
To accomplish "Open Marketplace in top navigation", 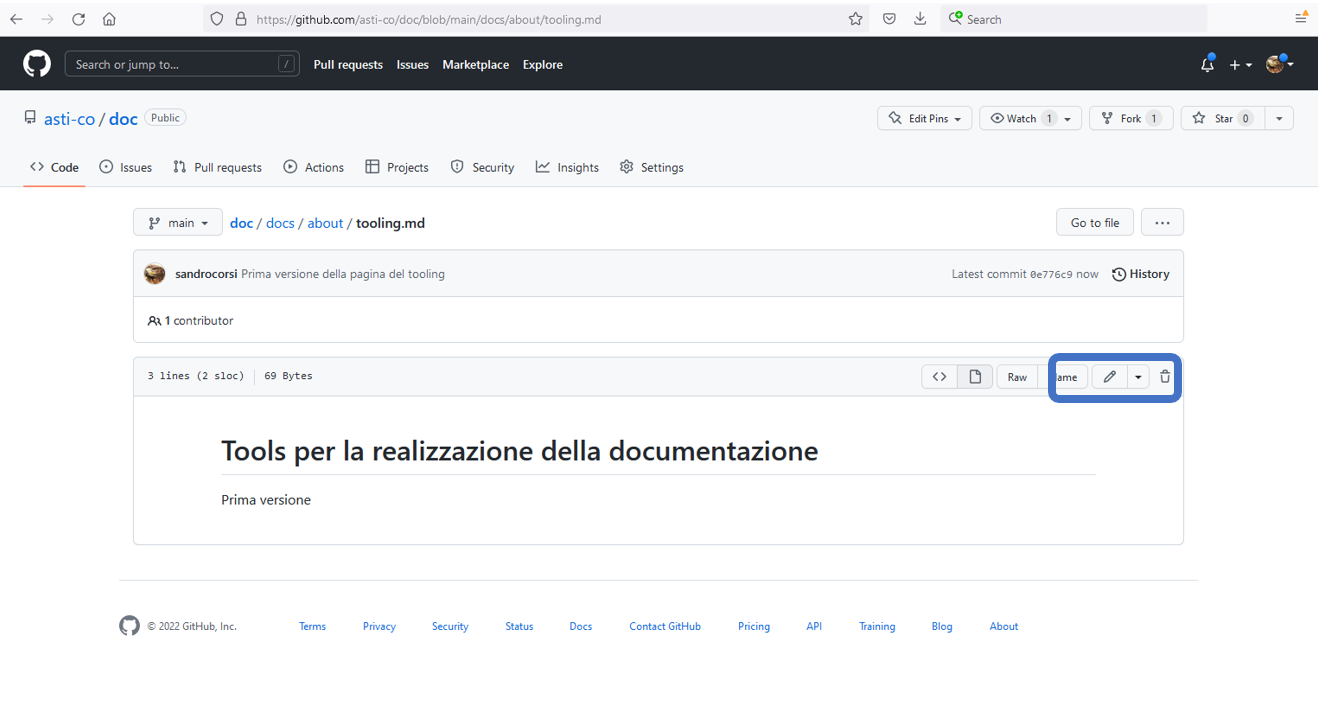I will tap(476, 64).
